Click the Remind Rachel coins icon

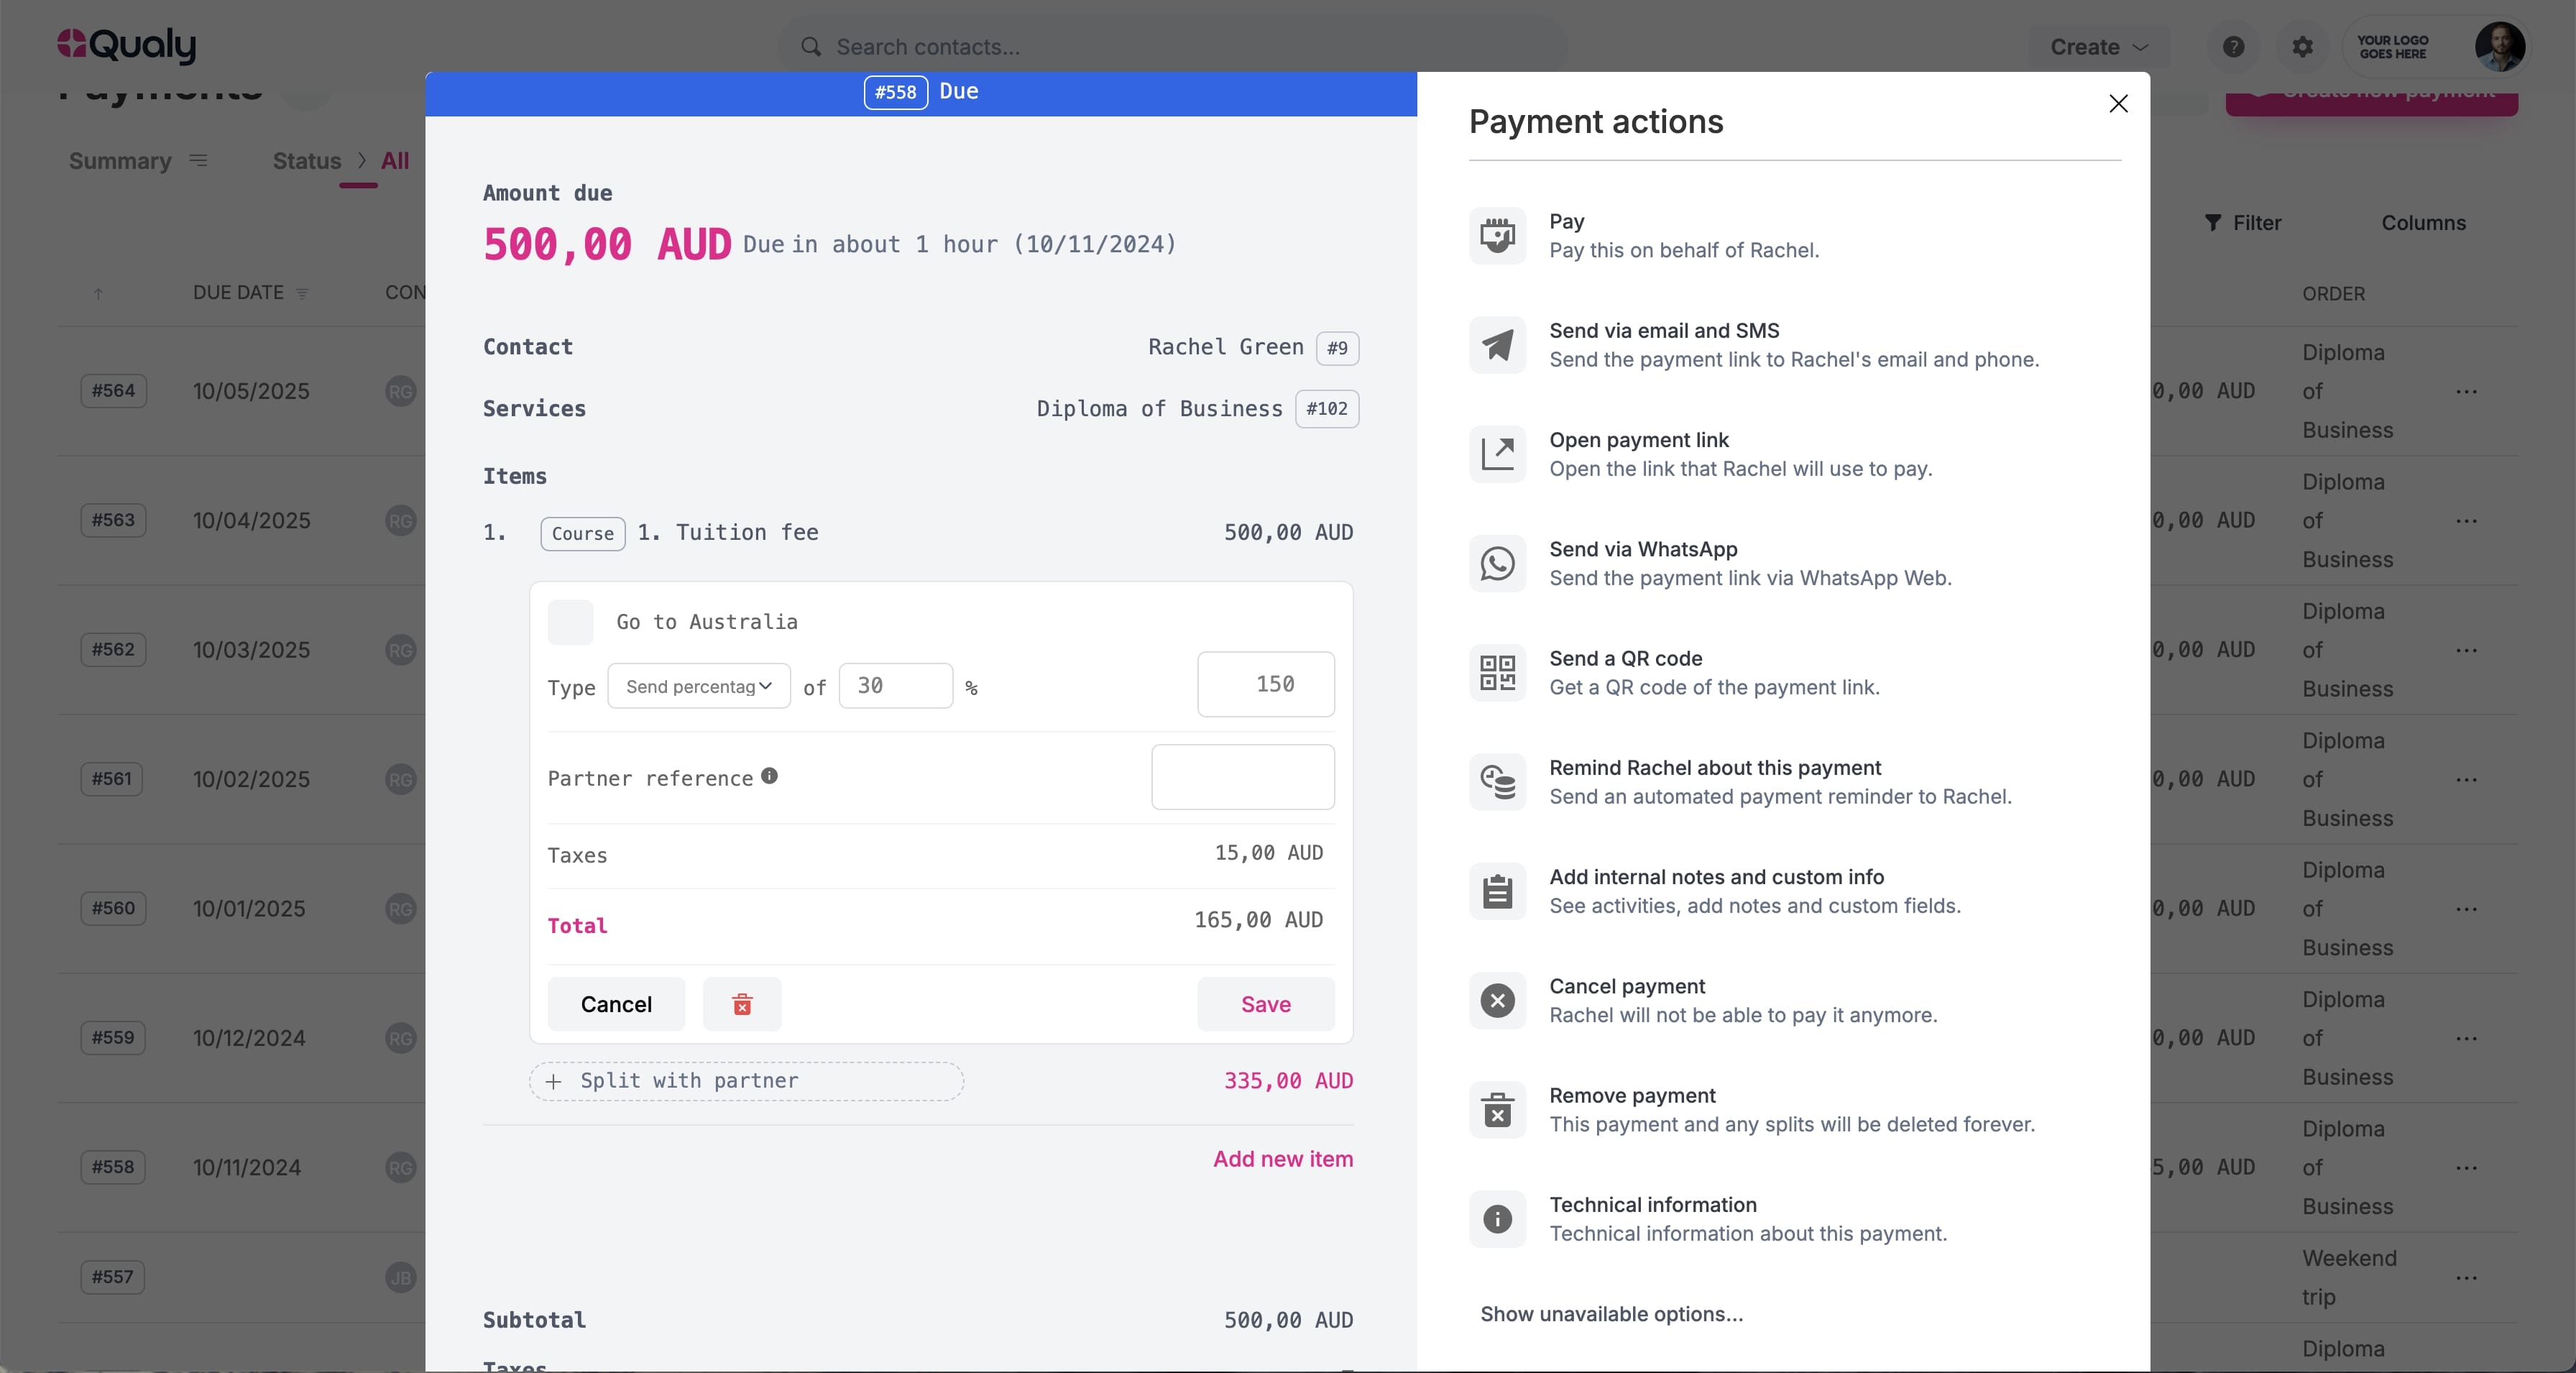[1497, 782]
